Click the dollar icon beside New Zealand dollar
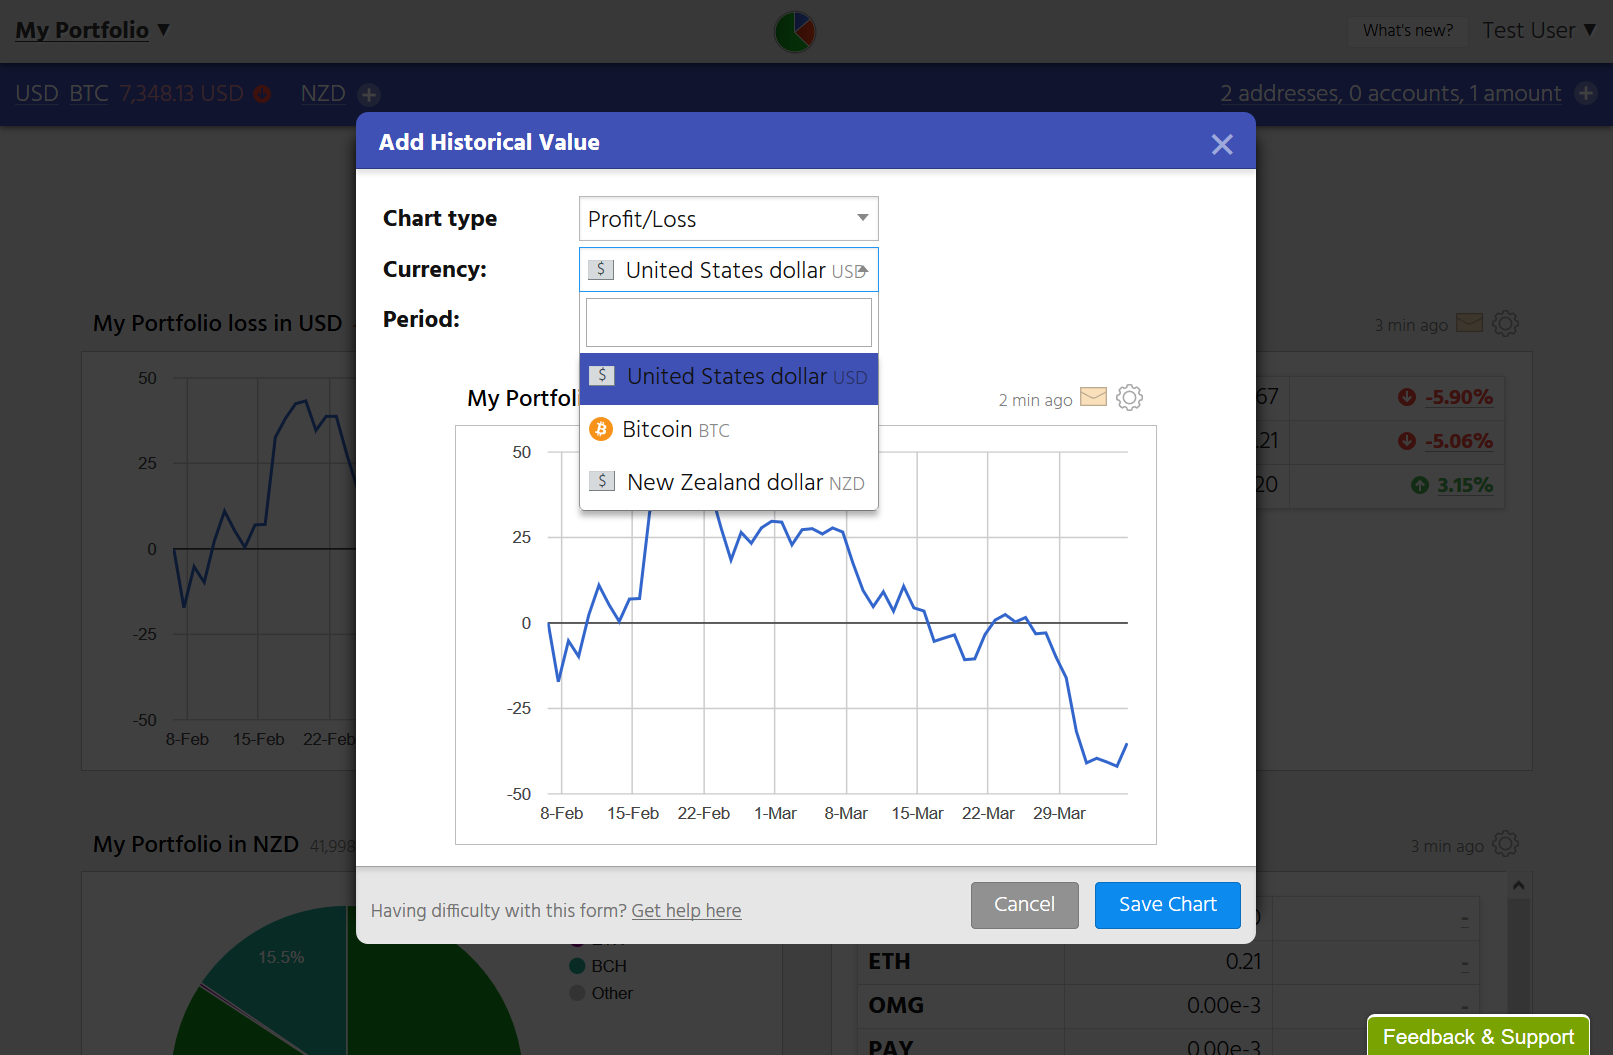 [x=602, y=481]
